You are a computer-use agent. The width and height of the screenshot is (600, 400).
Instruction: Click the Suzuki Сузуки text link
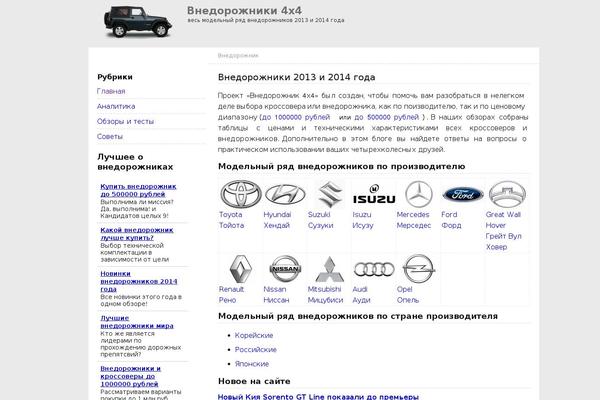pyautogui.click(x=320, y=220)
